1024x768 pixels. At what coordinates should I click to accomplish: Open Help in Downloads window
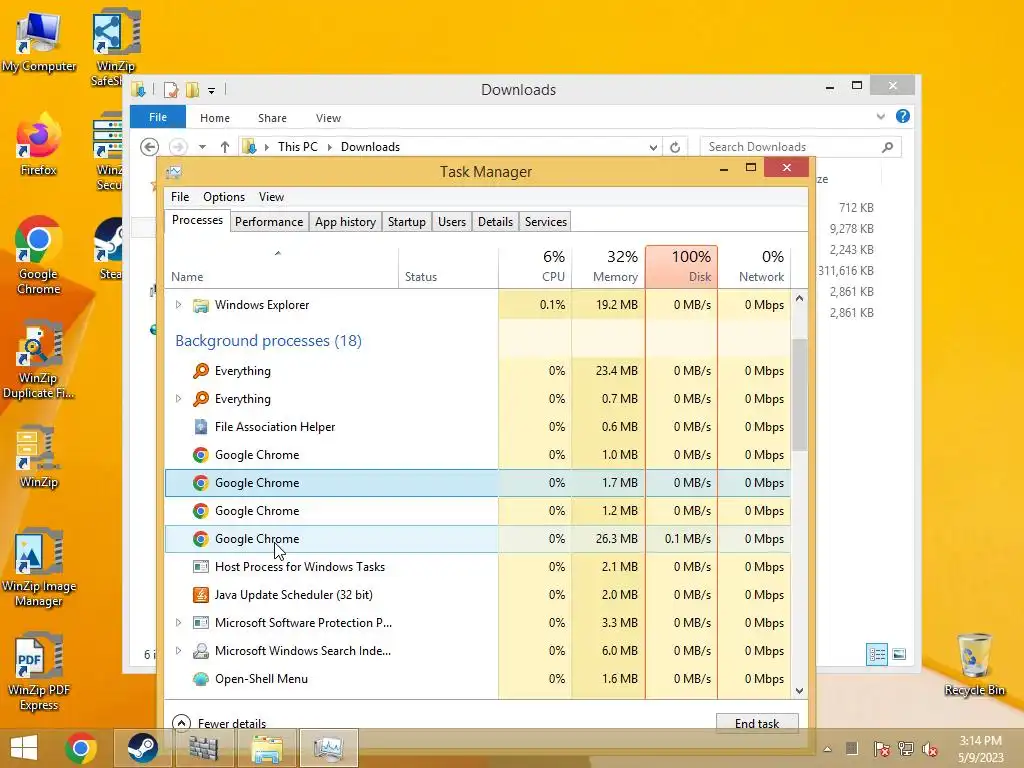[x=903, y=116]
